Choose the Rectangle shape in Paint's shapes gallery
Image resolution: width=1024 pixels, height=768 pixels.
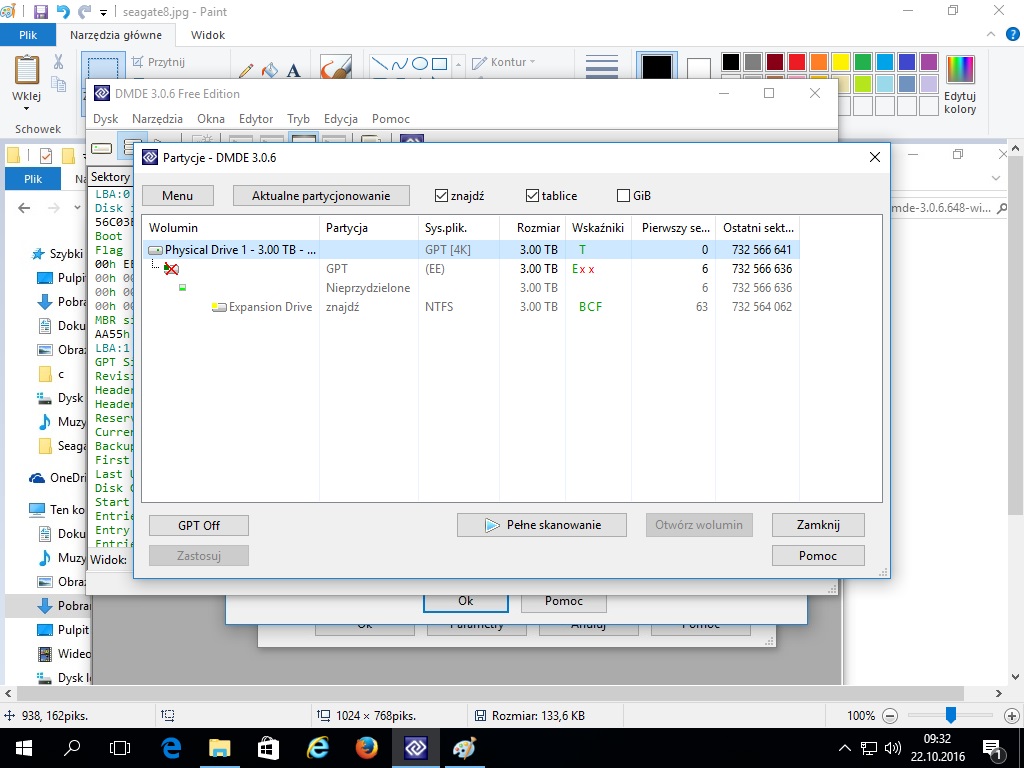click(x=440, y=63)
